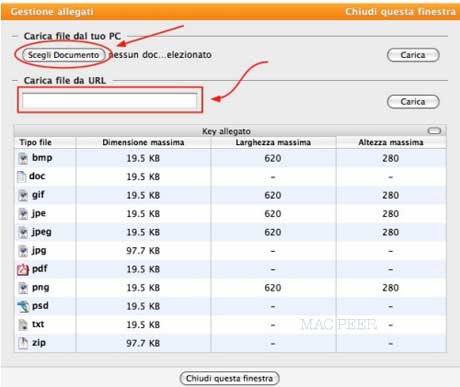Select the 'jpe' file type label
Screen dimensions: 460x387
[x=39, y=213]
